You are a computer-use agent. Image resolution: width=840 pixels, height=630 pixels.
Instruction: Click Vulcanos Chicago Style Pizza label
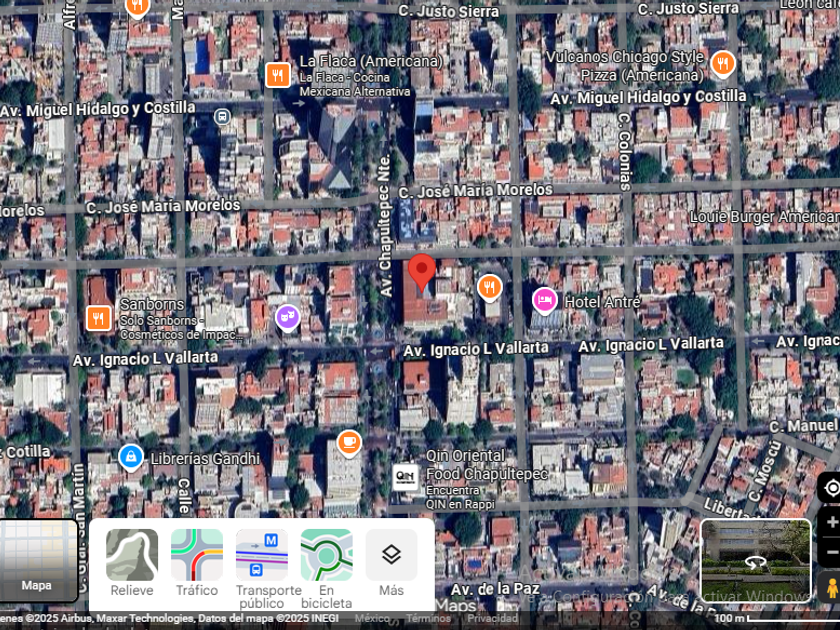[625, 66]
